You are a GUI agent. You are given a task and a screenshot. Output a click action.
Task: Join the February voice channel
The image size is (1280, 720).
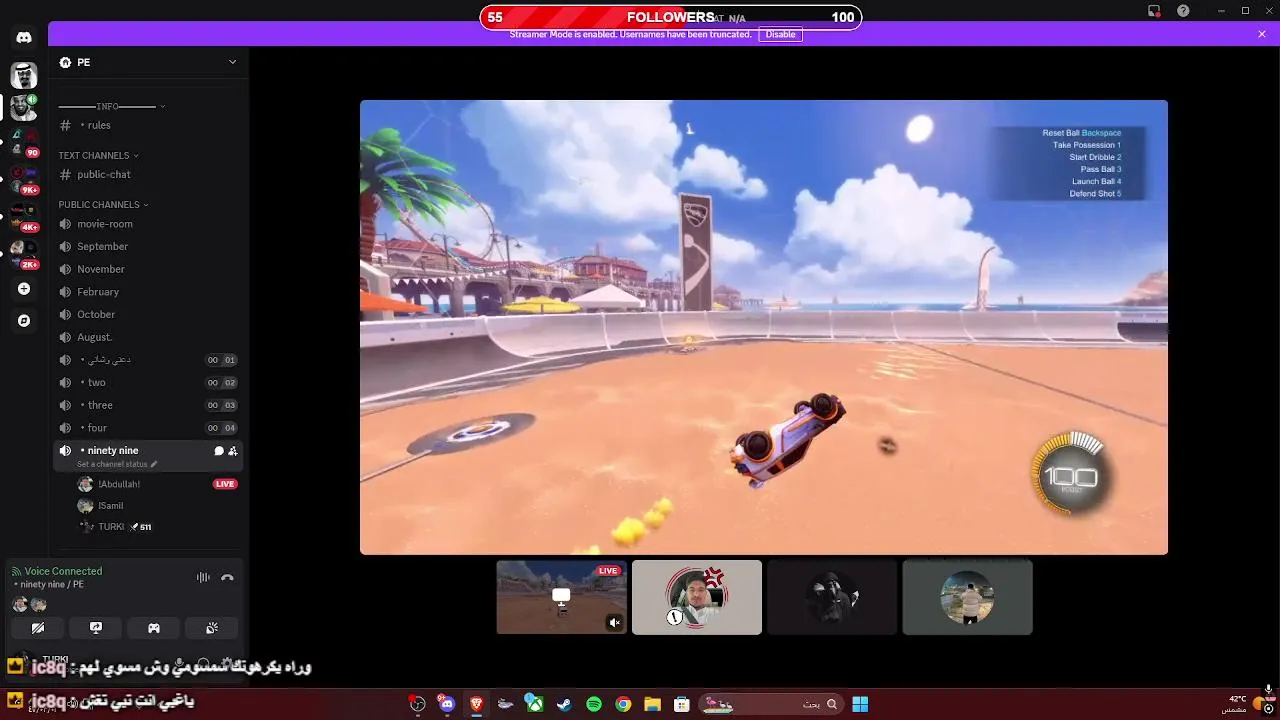tap(148, 292)
